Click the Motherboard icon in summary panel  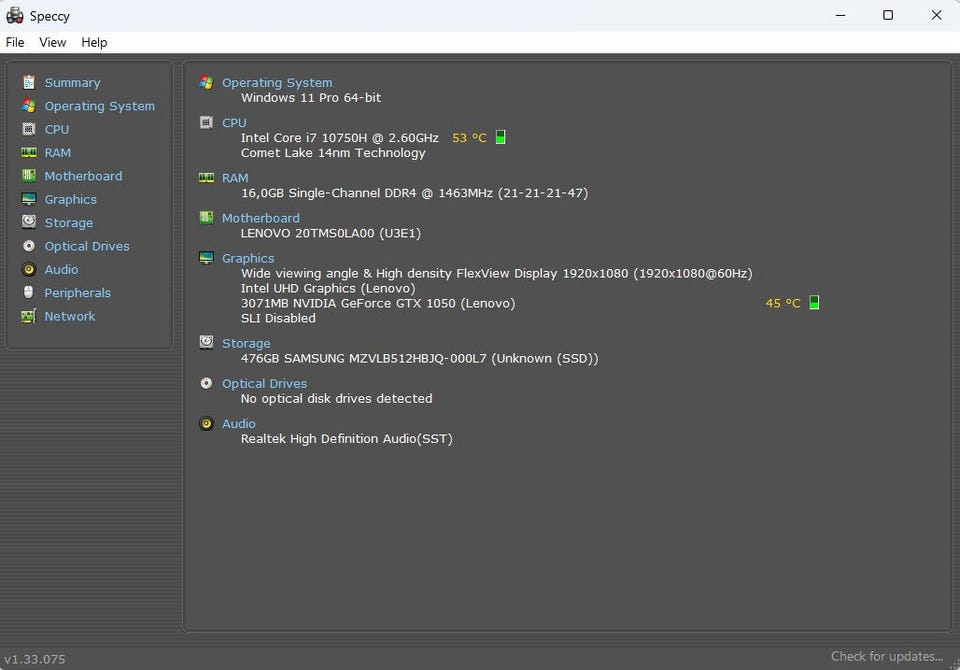206,217
